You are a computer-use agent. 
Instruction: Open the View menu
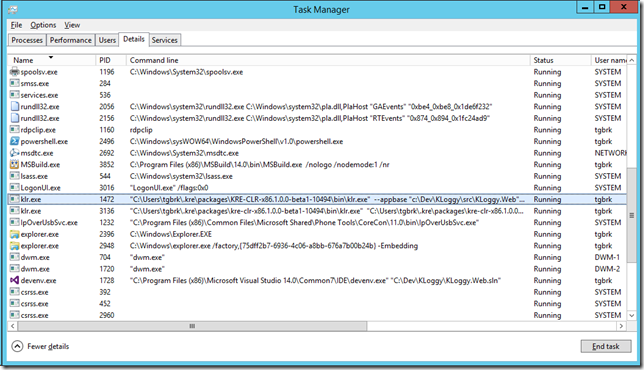72,25
